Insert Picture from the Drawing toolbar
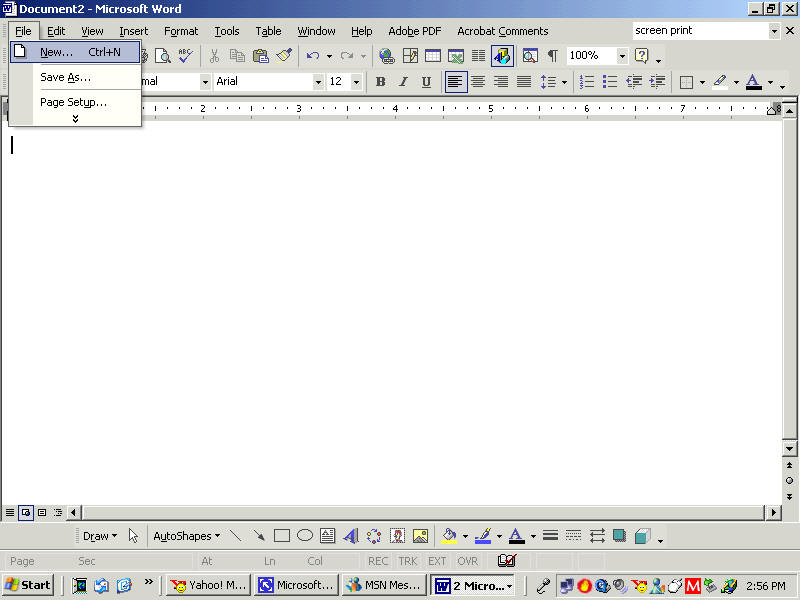800x600 pixels. 420,536
